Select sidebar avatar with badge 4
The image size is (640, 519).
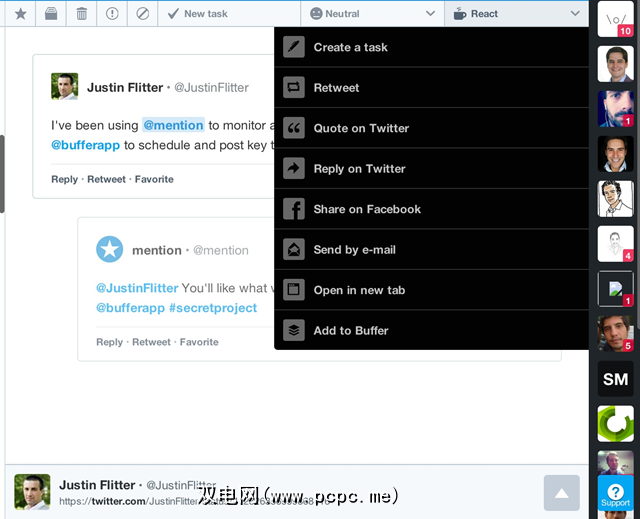point(616,244)
